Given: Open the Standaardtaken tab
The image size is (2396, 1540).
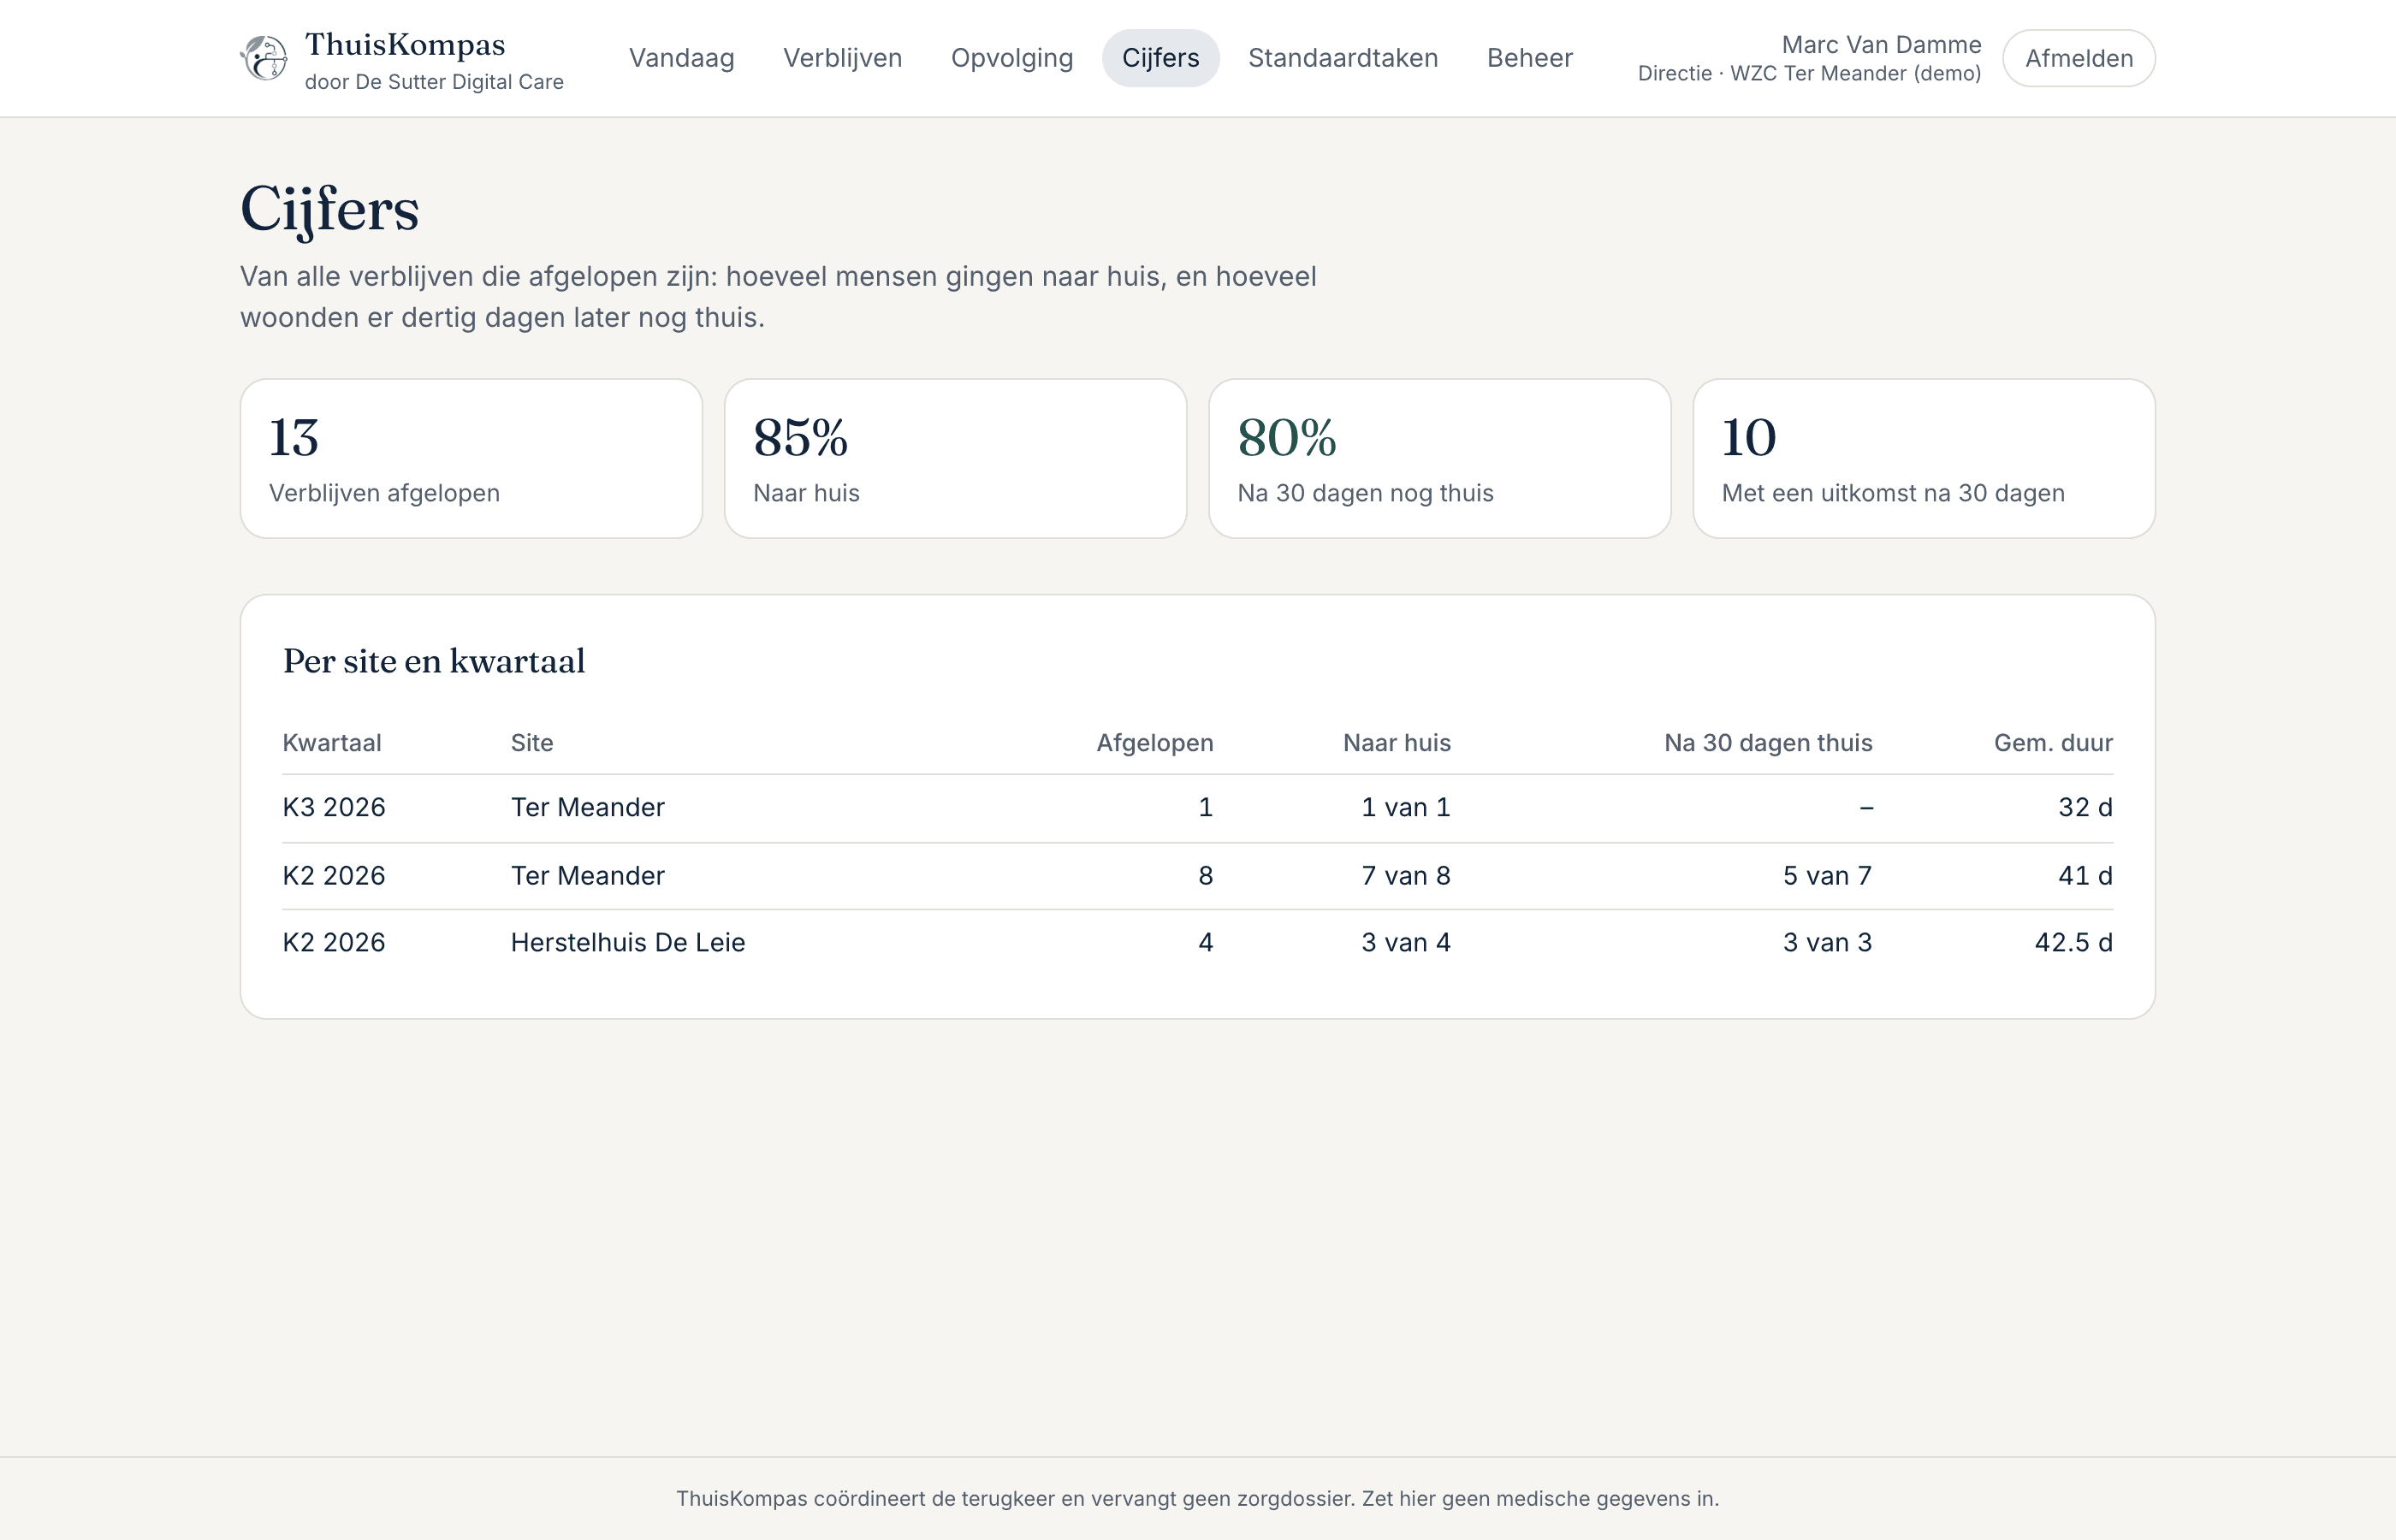Looking at the screenshot, I should tap(1343, 58).
